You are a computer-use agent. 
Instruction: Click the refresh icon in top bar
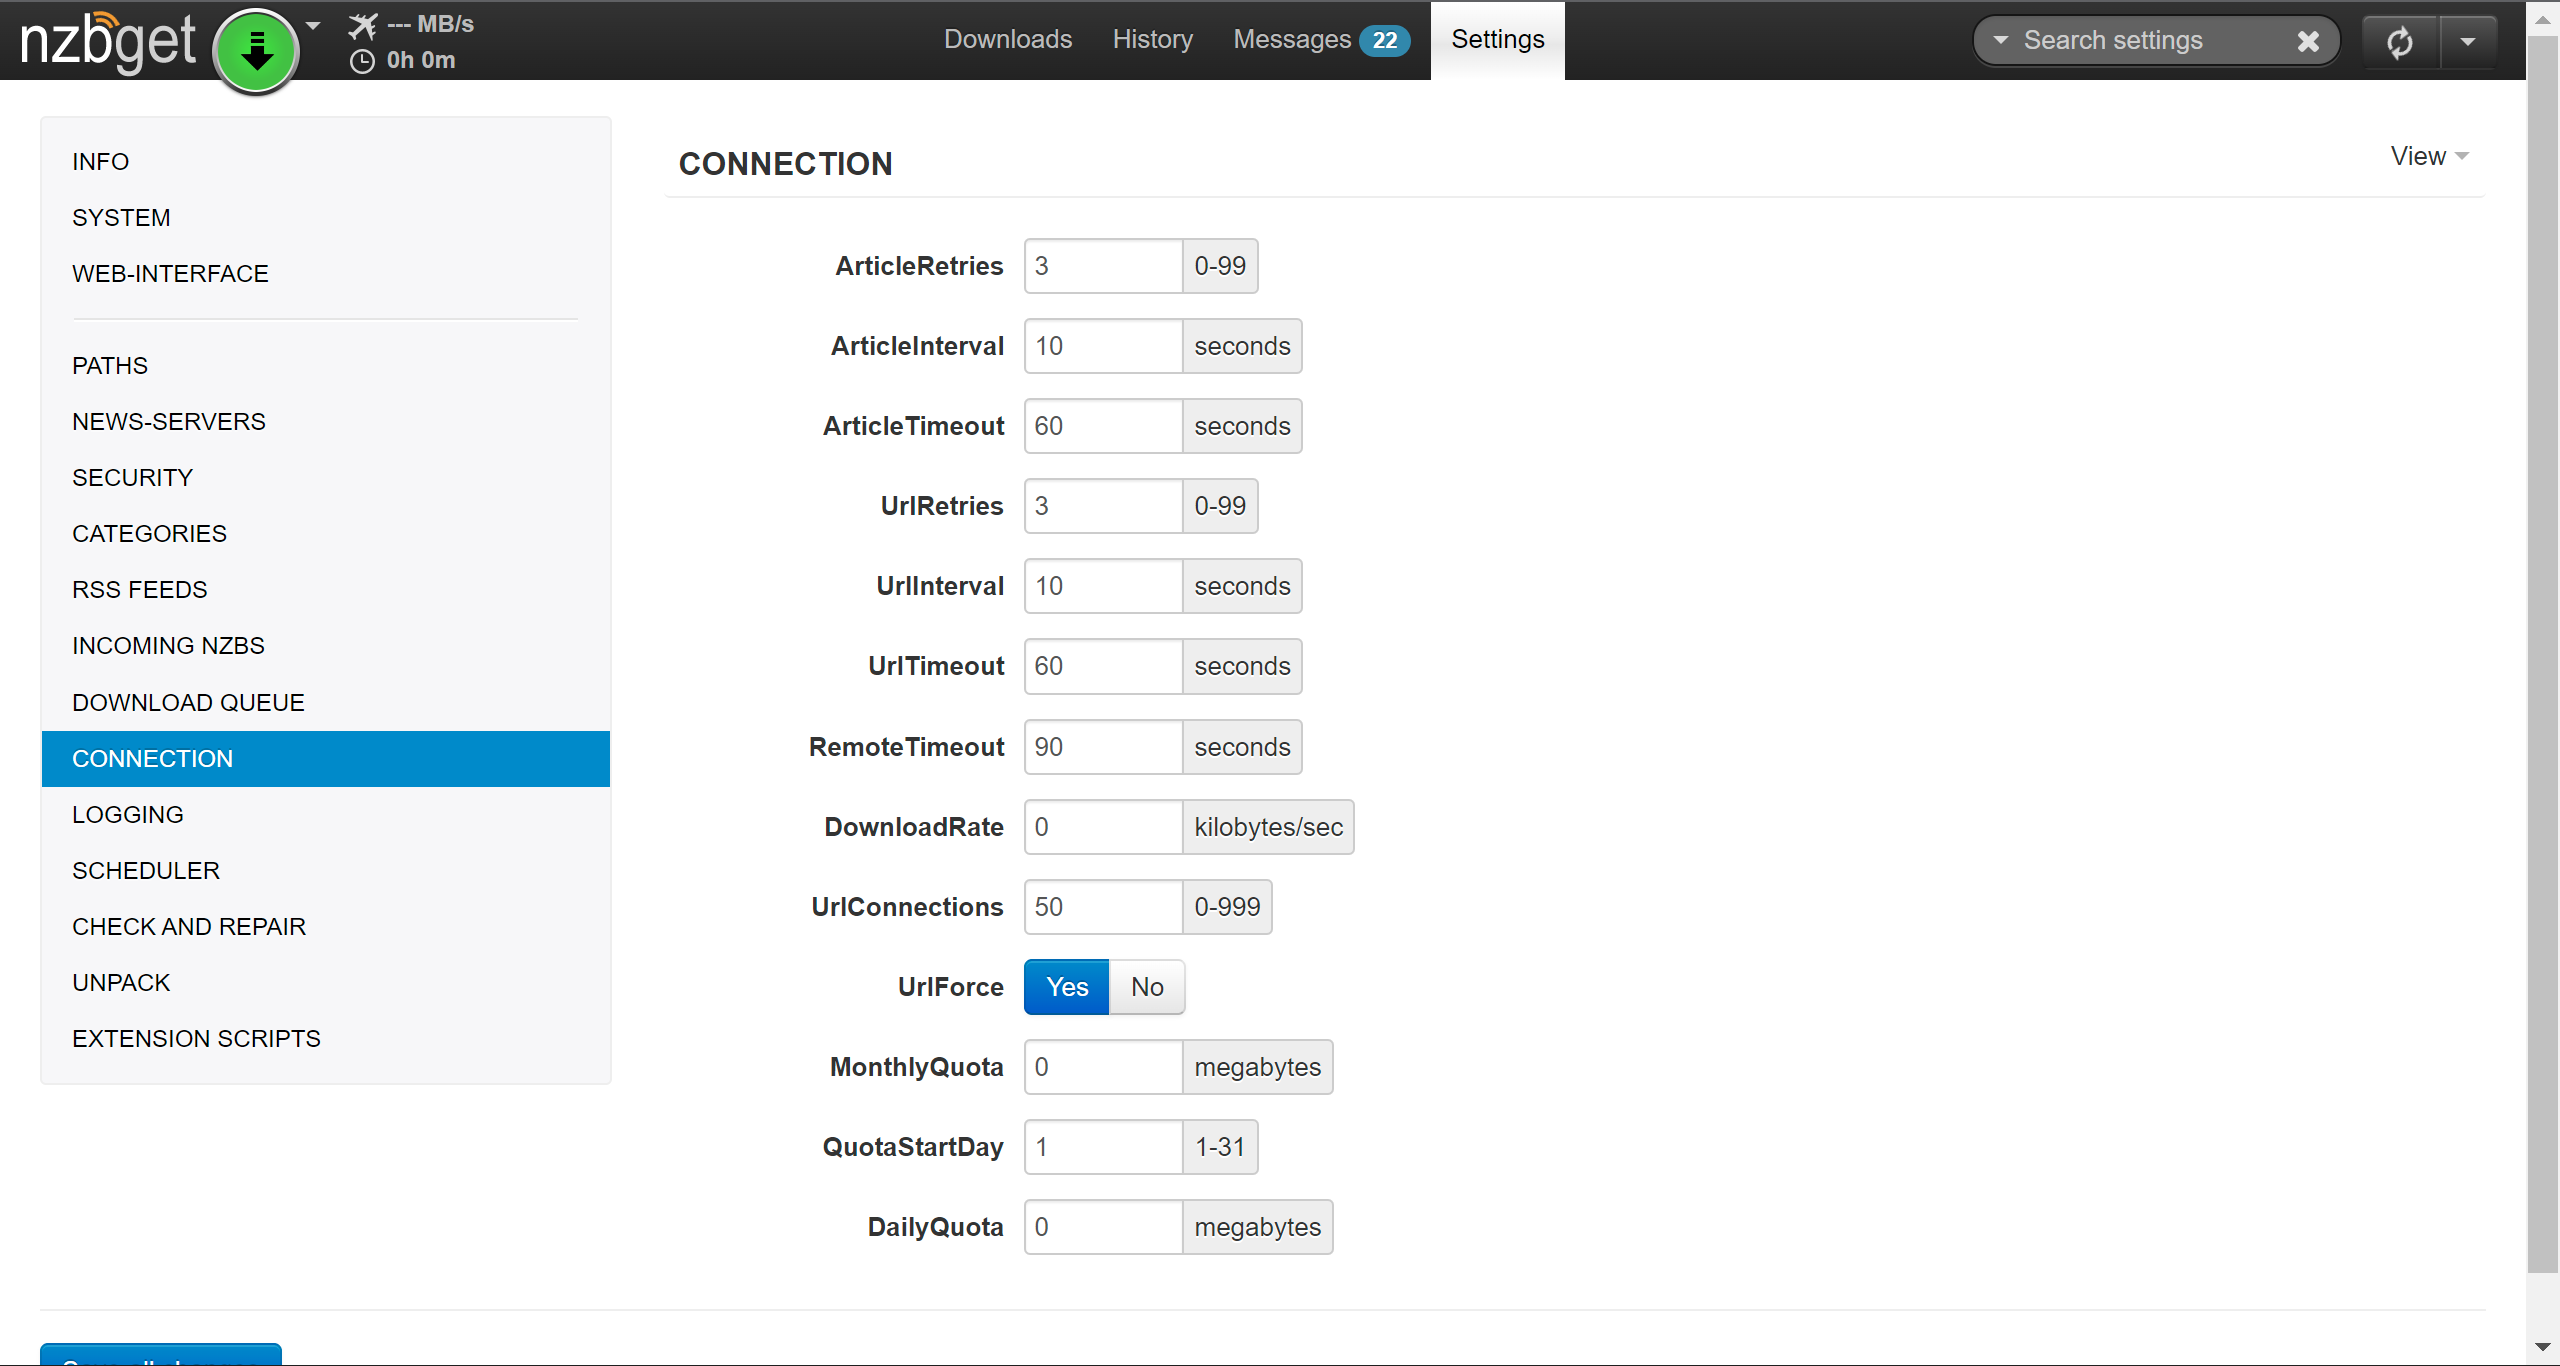pos(2400,42)
